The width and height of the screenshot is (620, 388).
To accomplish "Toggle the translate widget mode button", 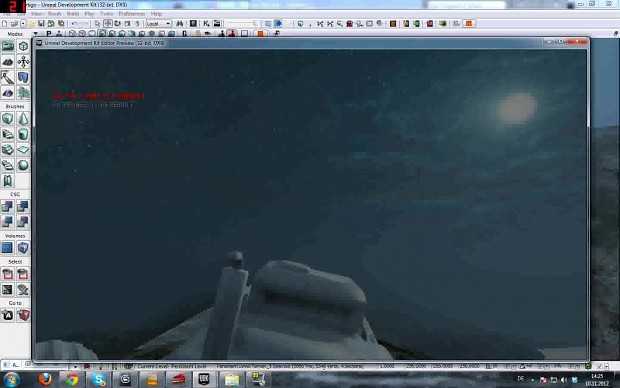I will 108,24.
